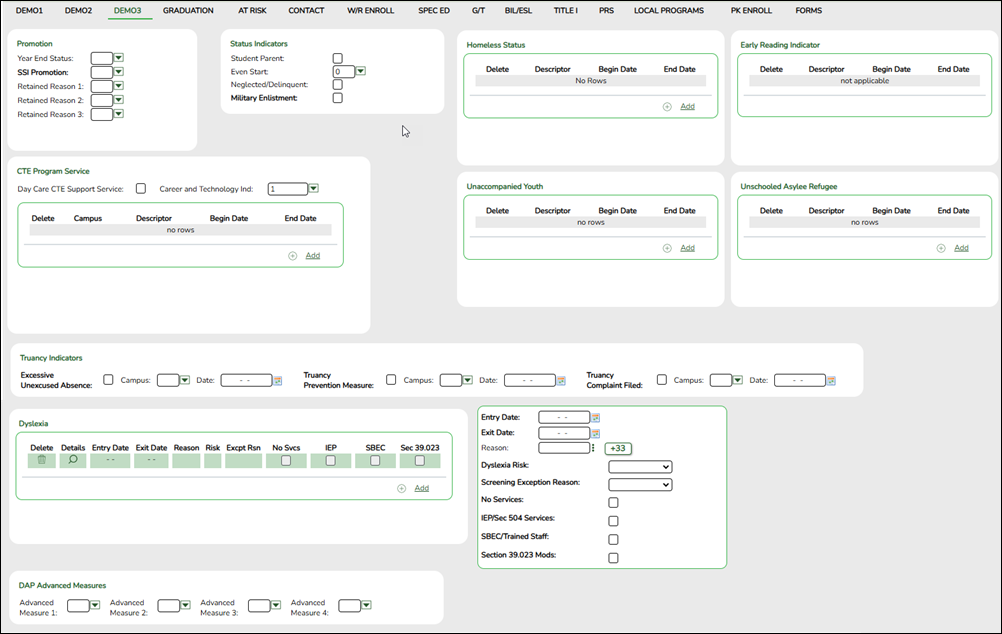Open the Truancy Complaint Filed date calendar icon
Viewport: 1002px width, 634px height.
pos(830,380)
